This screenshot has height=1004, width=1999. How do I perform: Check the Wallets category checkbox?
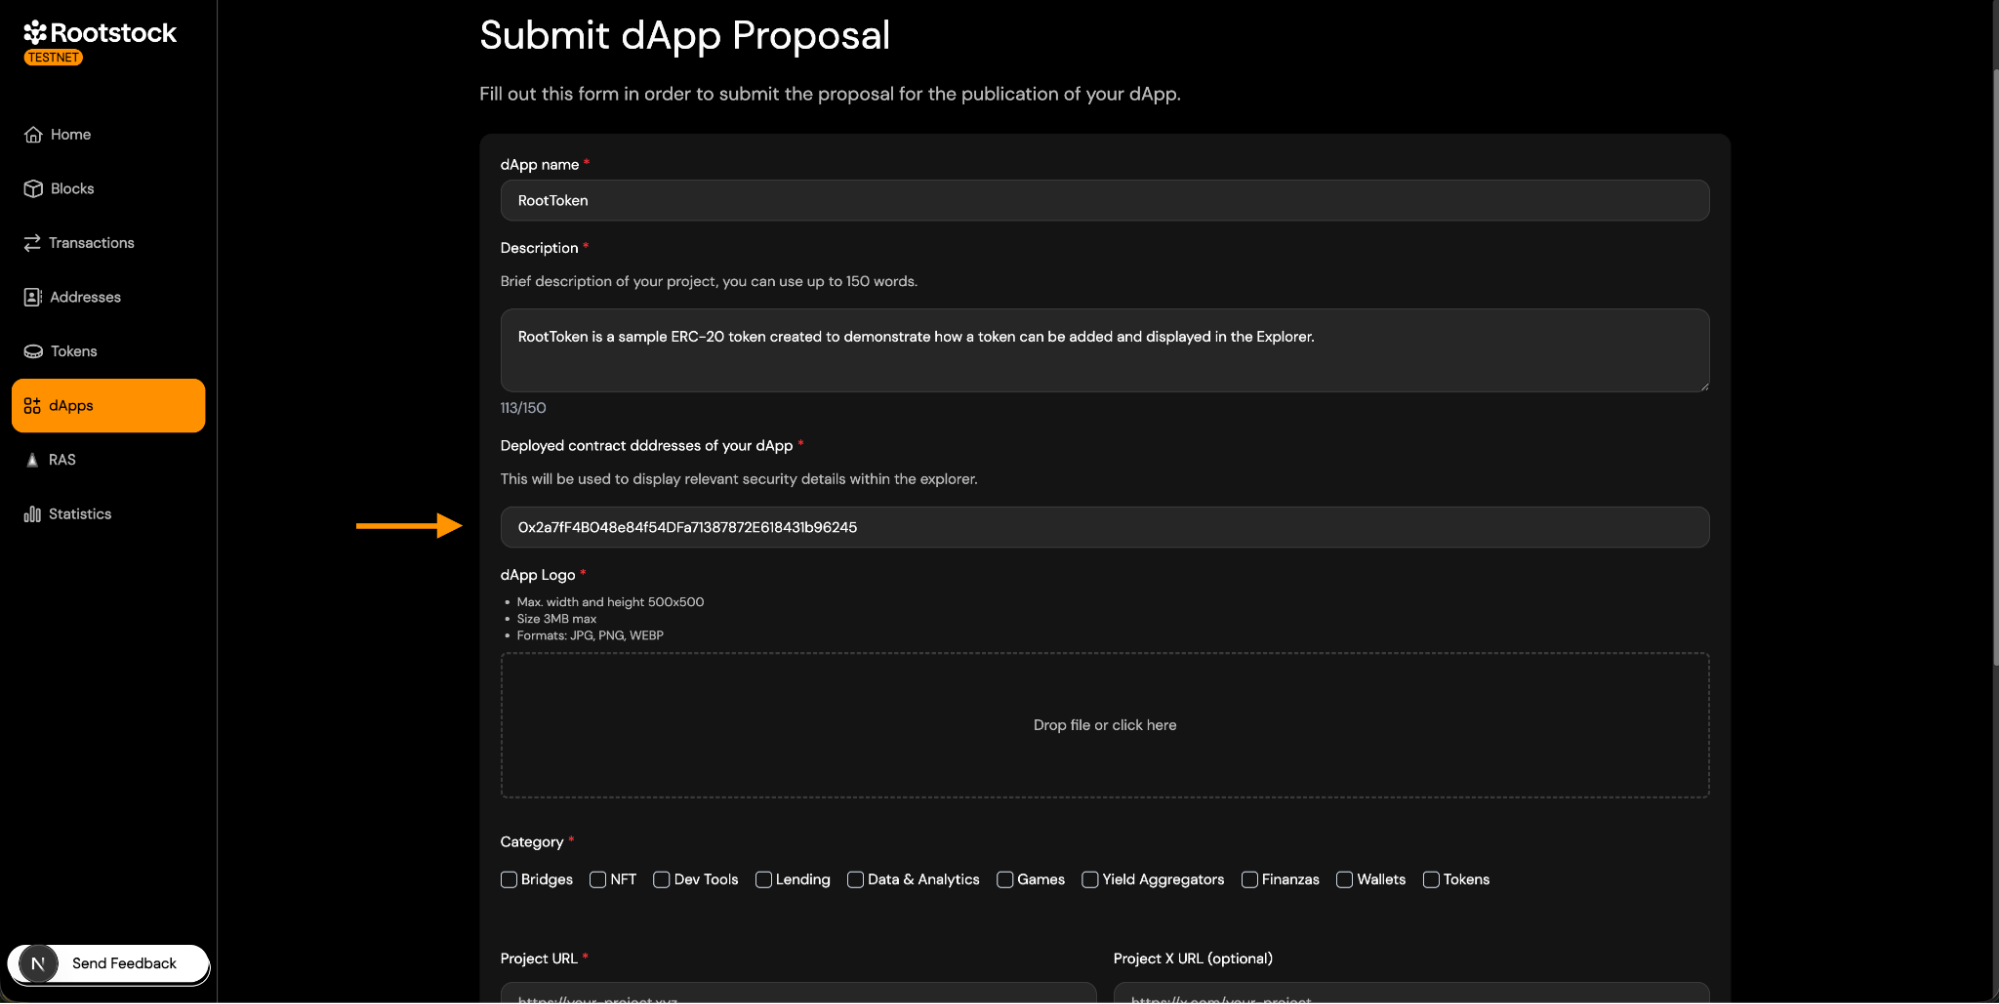[1344, 880]
